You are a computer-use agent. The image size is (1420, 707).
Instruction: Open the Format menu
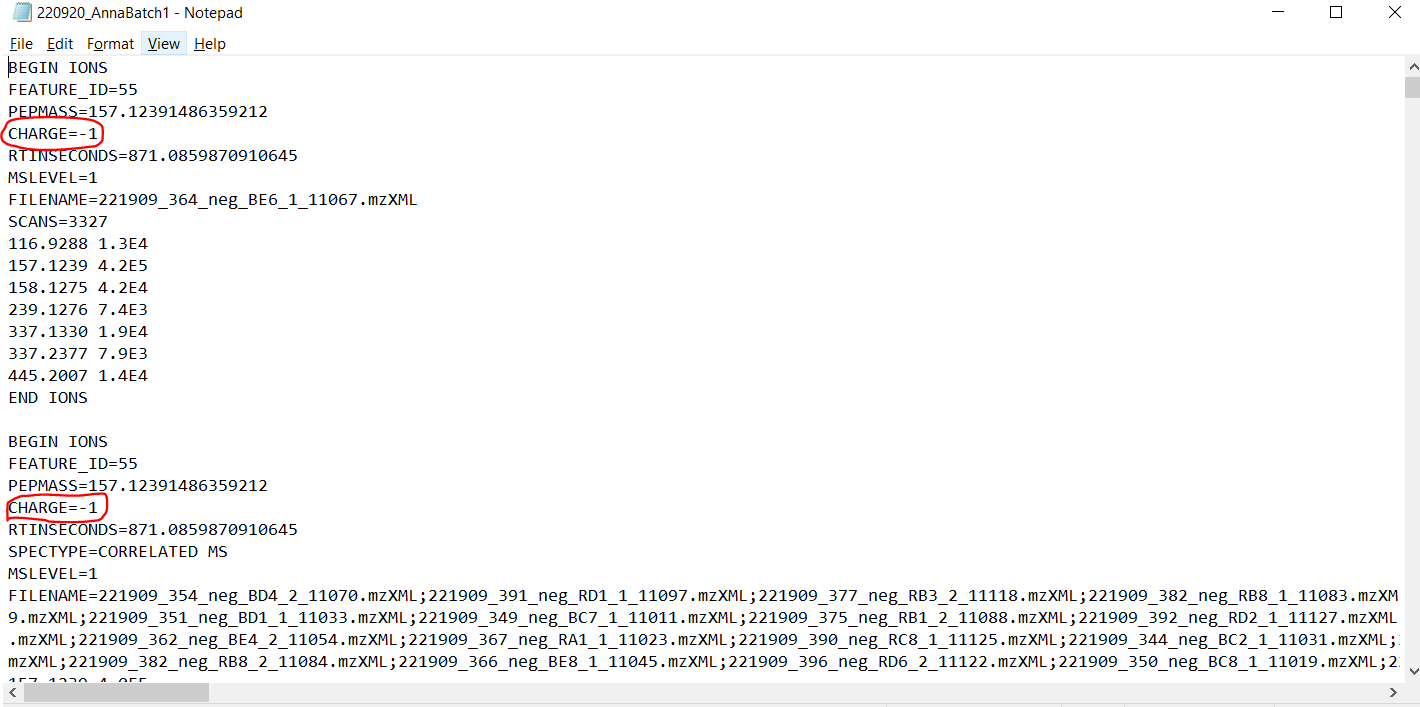[110, 43]
